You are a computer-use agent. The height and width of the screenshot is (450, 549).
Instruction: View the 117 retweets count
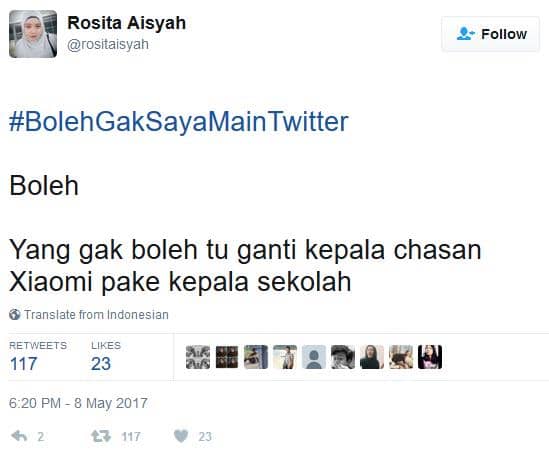(23, 364)
